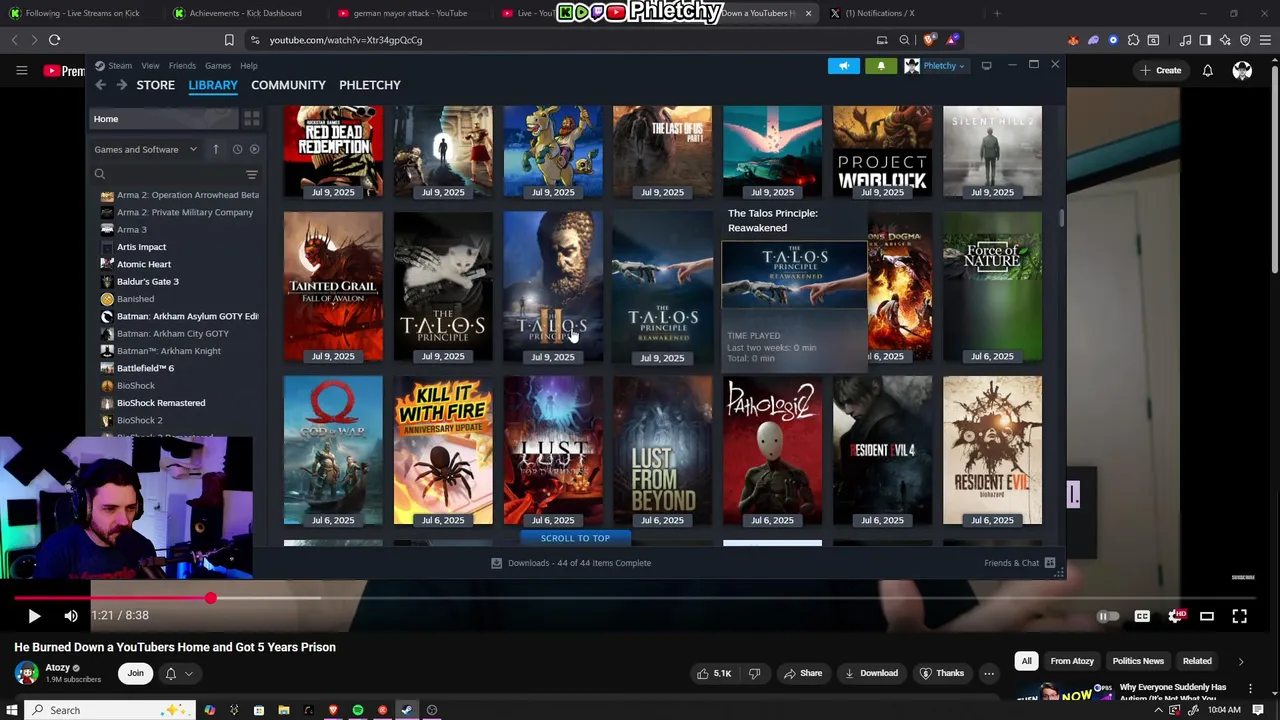
Task: Open YouTube player settings gear
Action: [1175, 616]
